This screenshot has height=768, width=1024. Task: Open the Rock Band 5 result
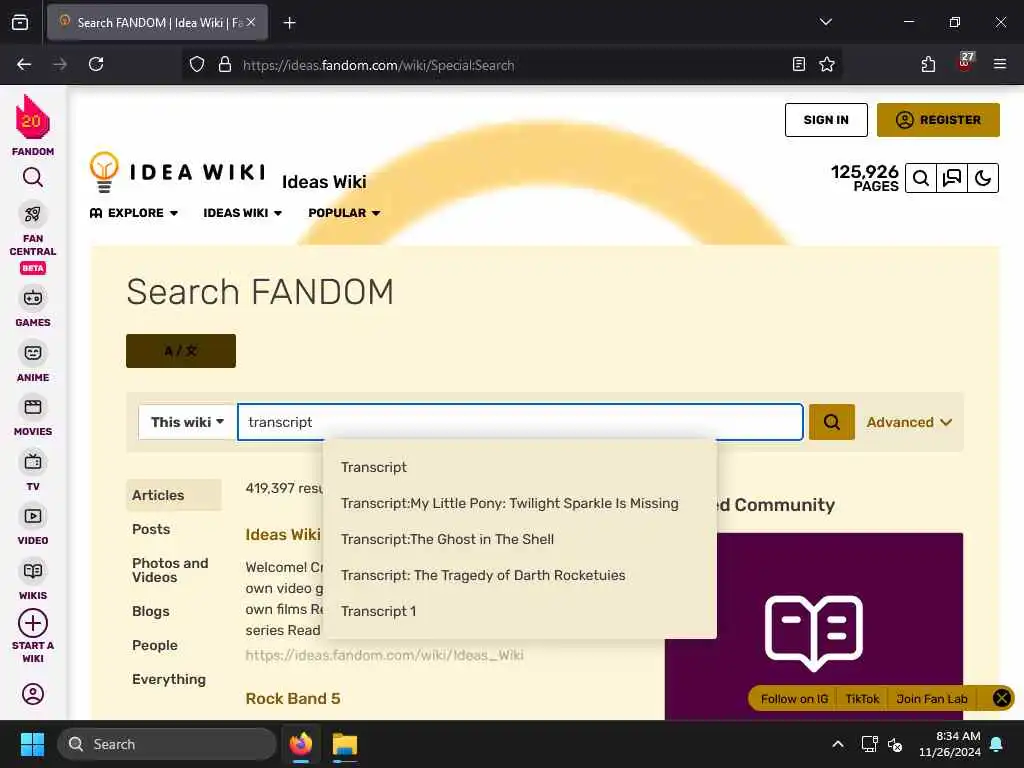coord(293,698)
